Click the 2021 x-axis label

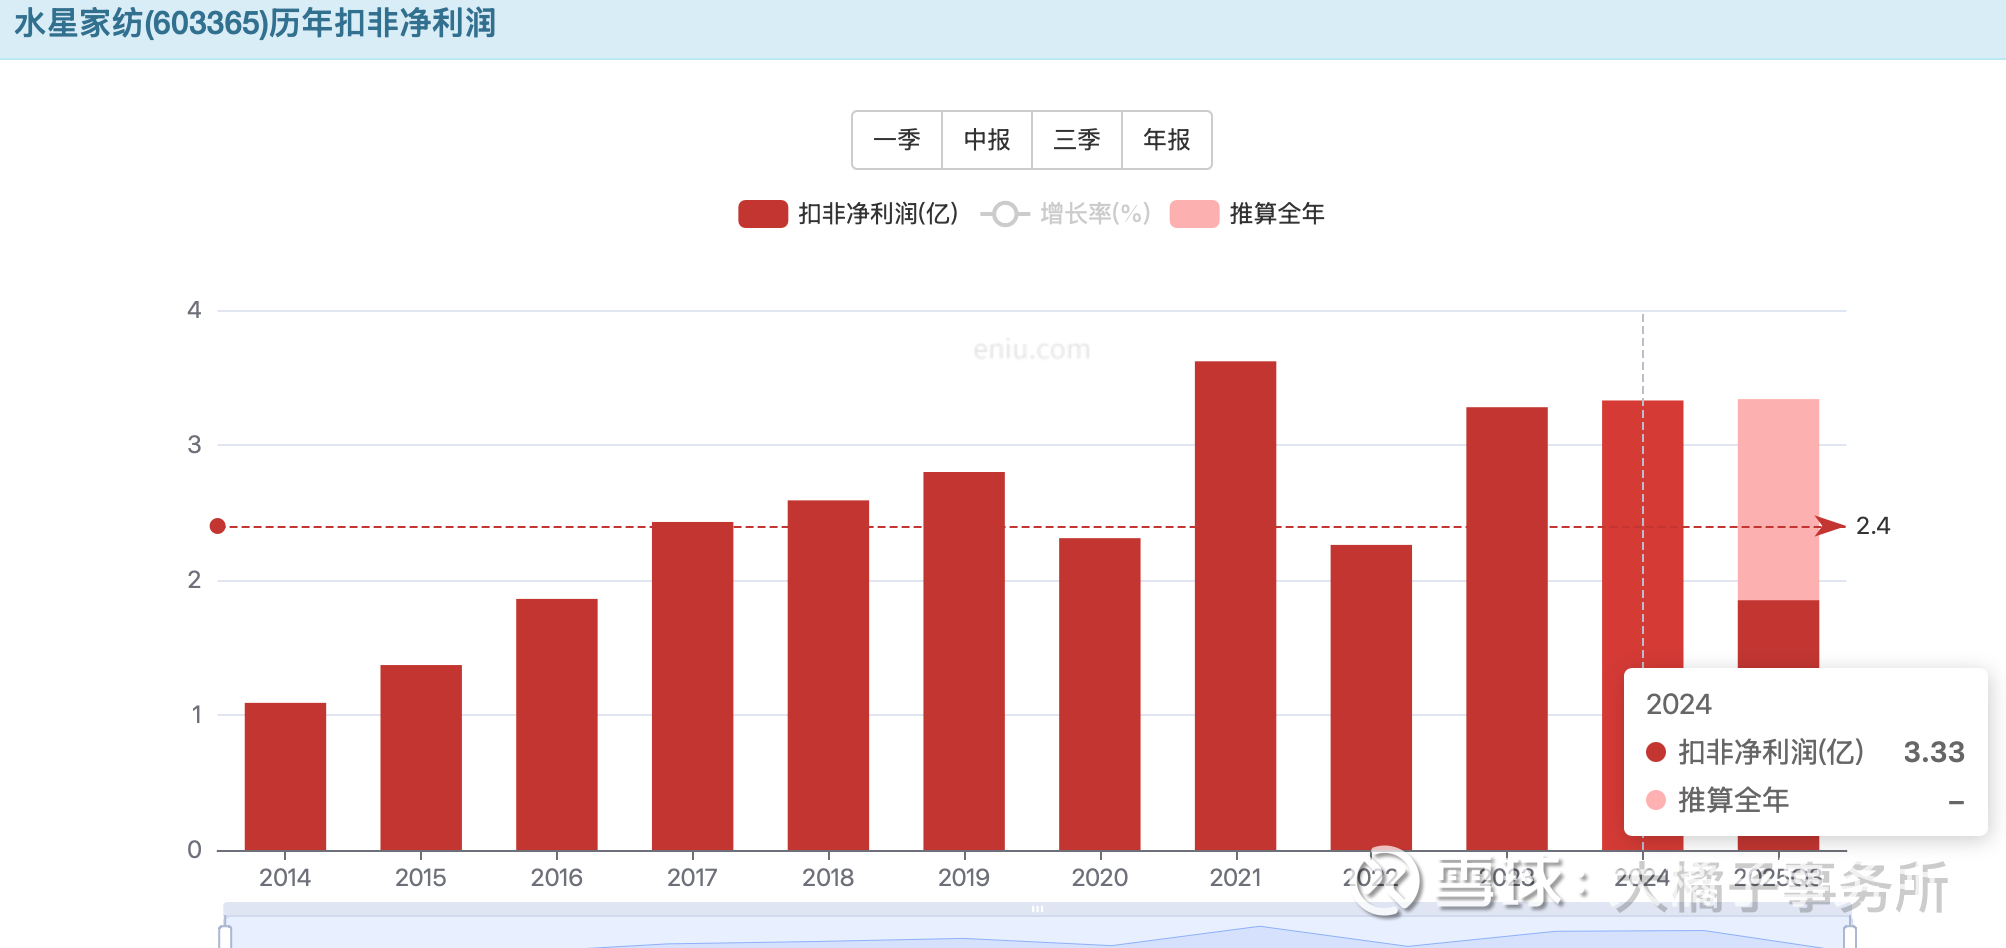(1236, 878)
